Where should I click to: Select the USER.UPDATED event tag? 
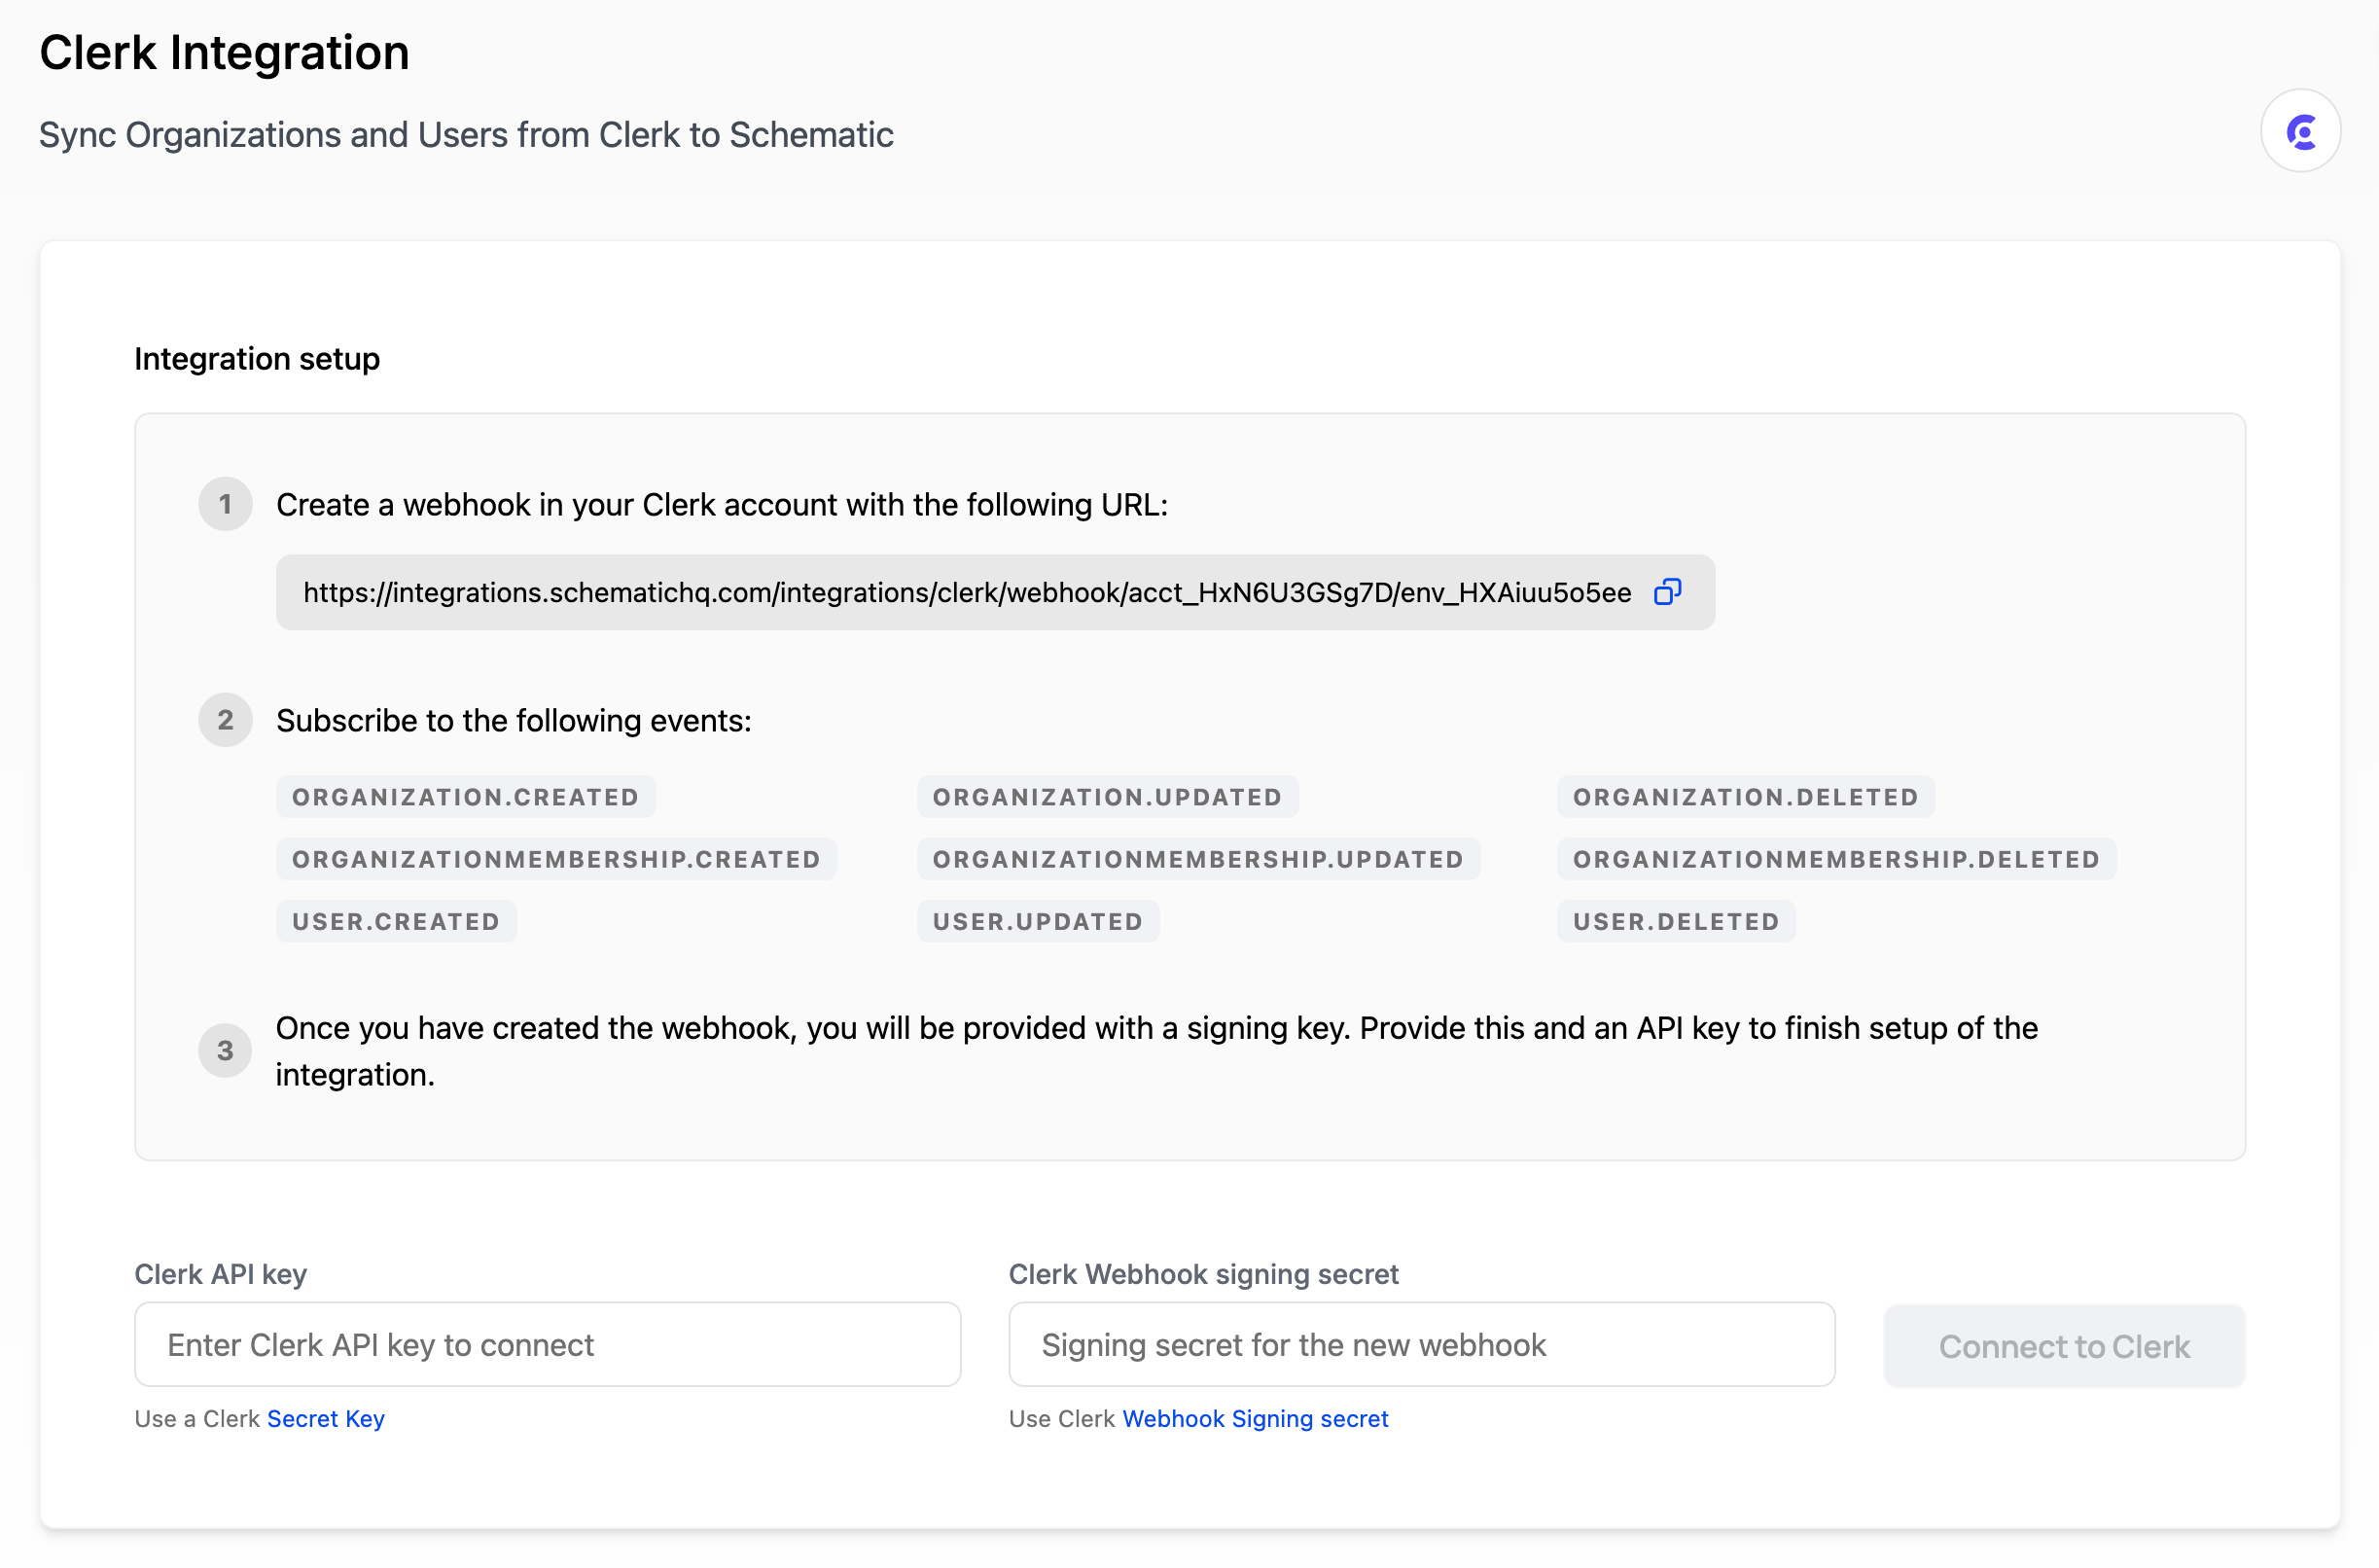[x=1037, y=921]
